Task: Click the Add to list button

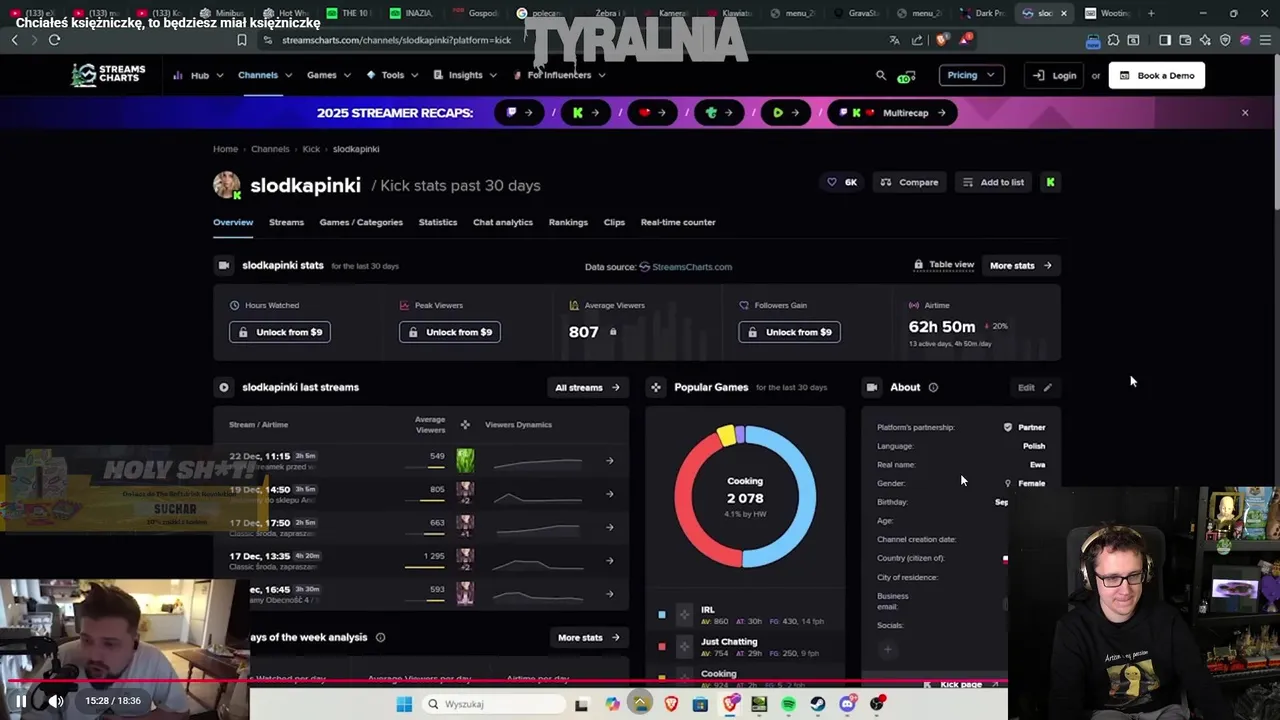Action: (x=993, y=182)
